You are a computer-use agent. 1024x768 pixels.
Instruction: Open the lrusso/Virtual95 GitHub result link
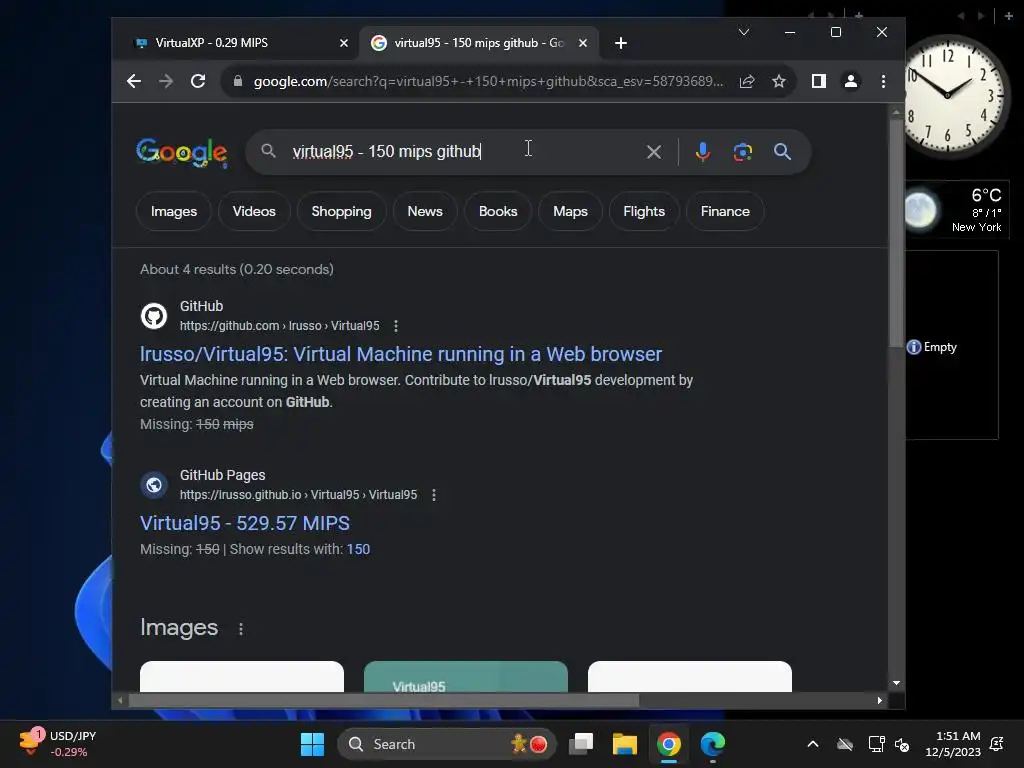pyautogui.click(x=401, y=354)
